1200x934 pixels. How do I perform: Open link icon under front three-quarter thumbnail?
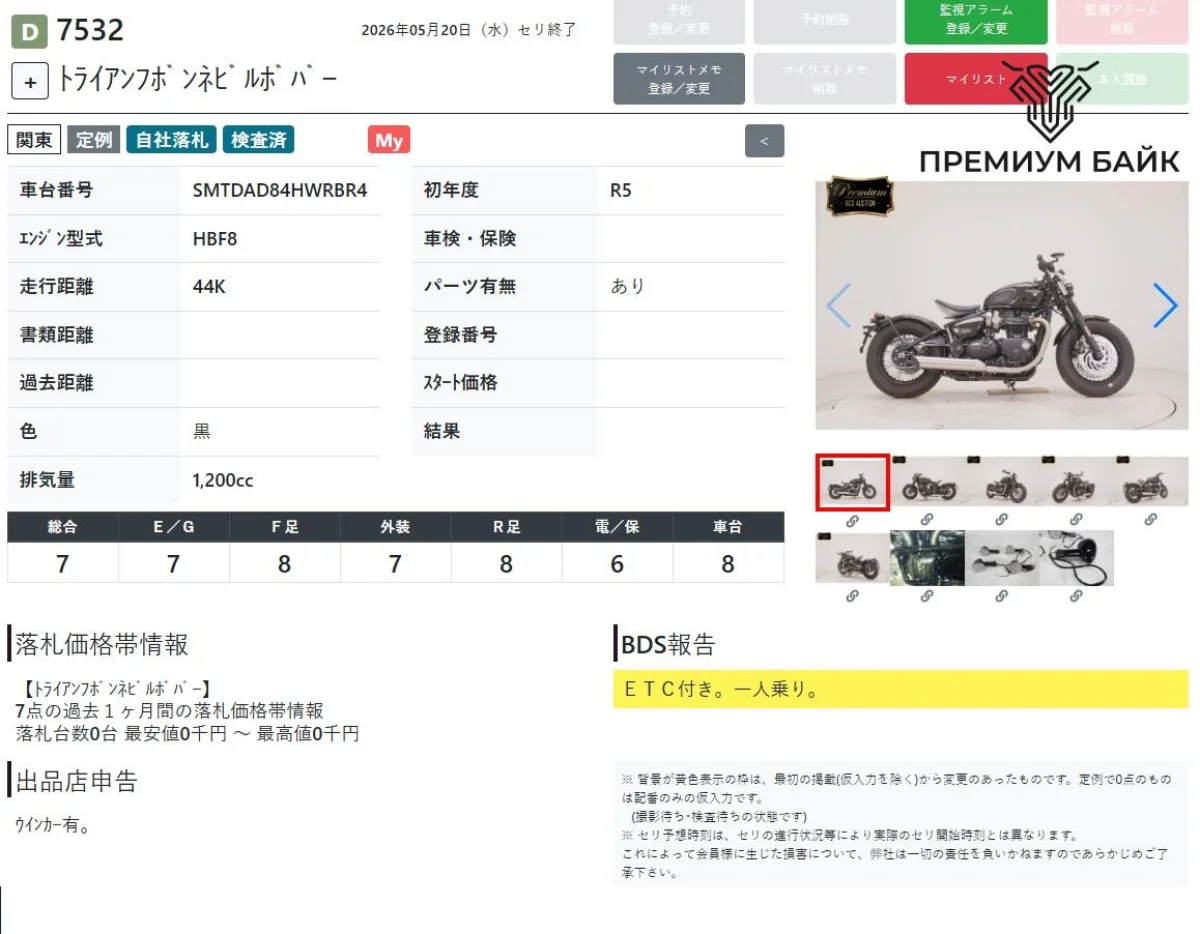(1002, 520)
